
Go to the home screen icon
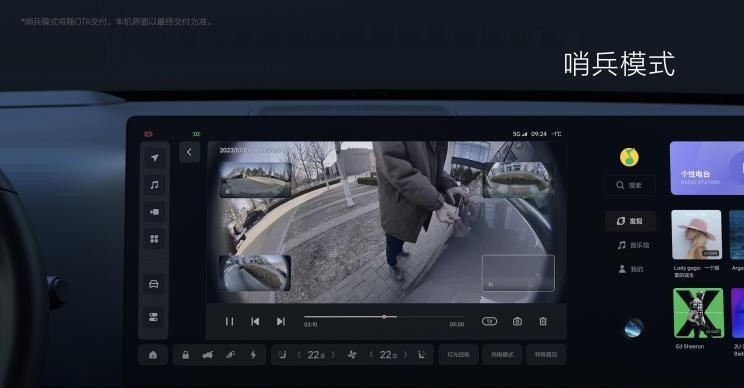click(x=153, y=355)
